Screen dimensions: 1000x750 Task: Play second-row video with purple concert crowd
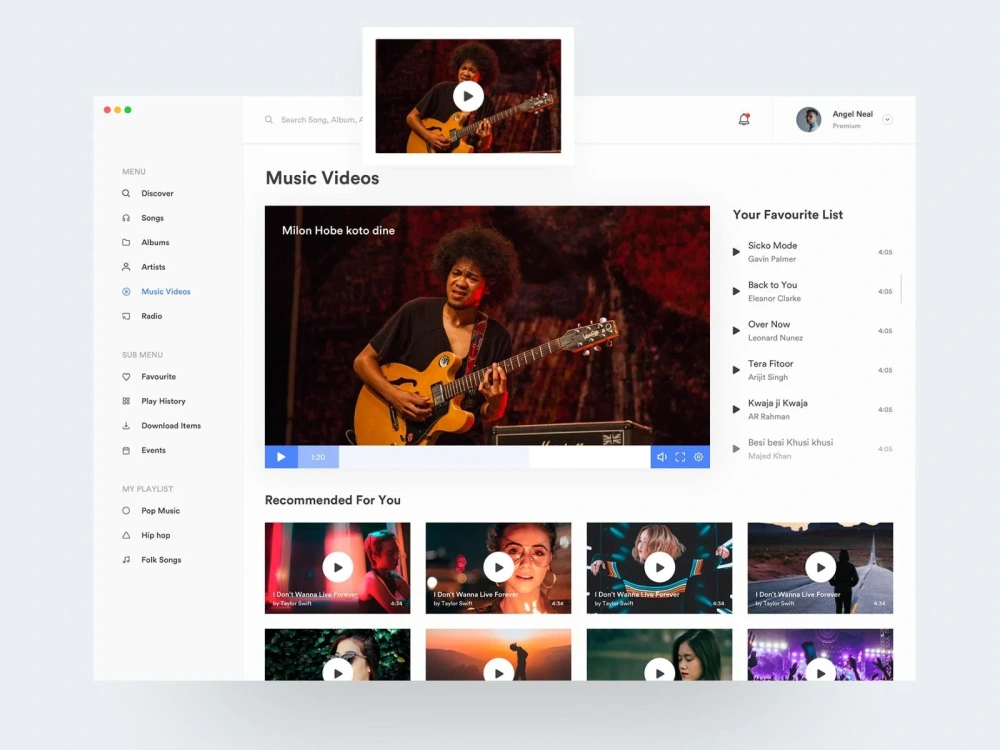(820, 671)
